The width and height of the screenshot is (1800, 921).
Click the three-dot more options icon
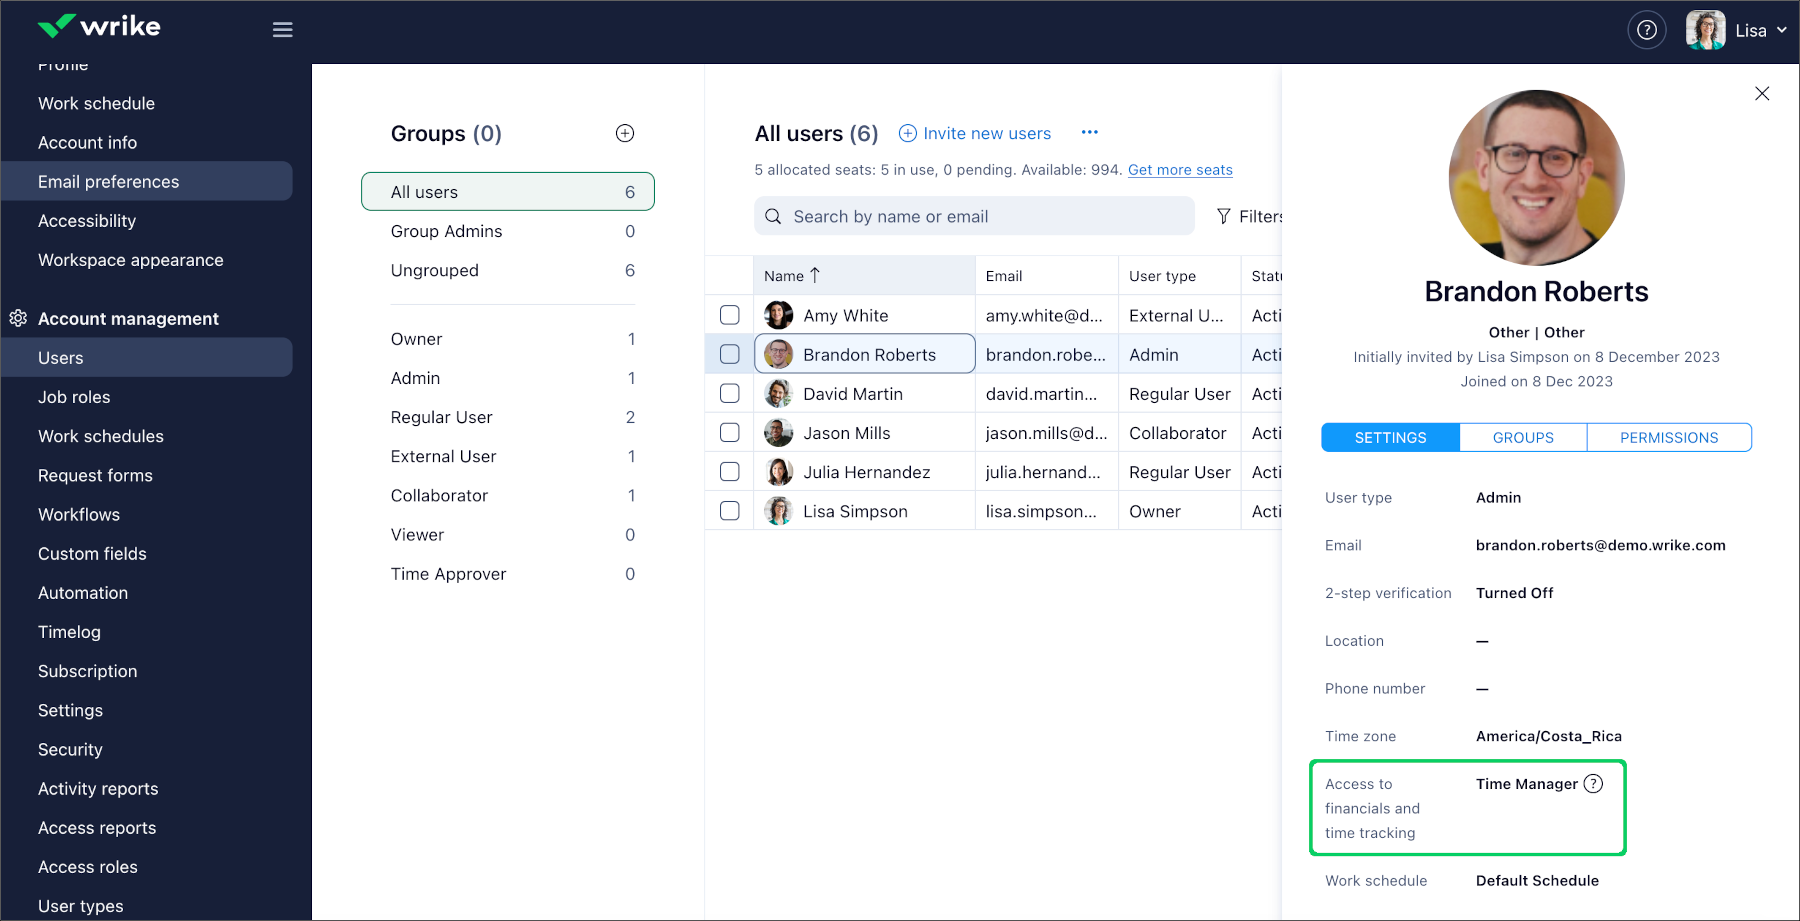tap(1089, 133)
